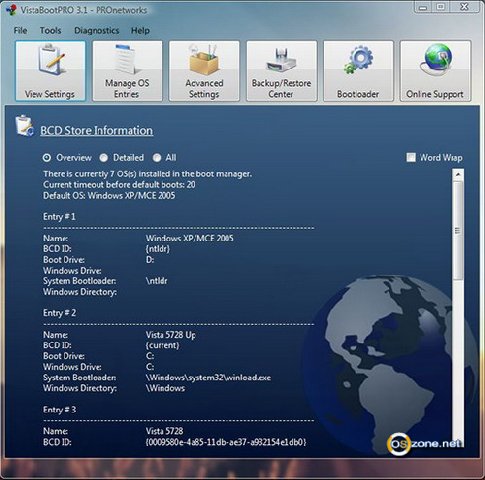Click the 'D:' boot drive value
485x480 pixels.
pyautogui.click(x=150, y=260)
